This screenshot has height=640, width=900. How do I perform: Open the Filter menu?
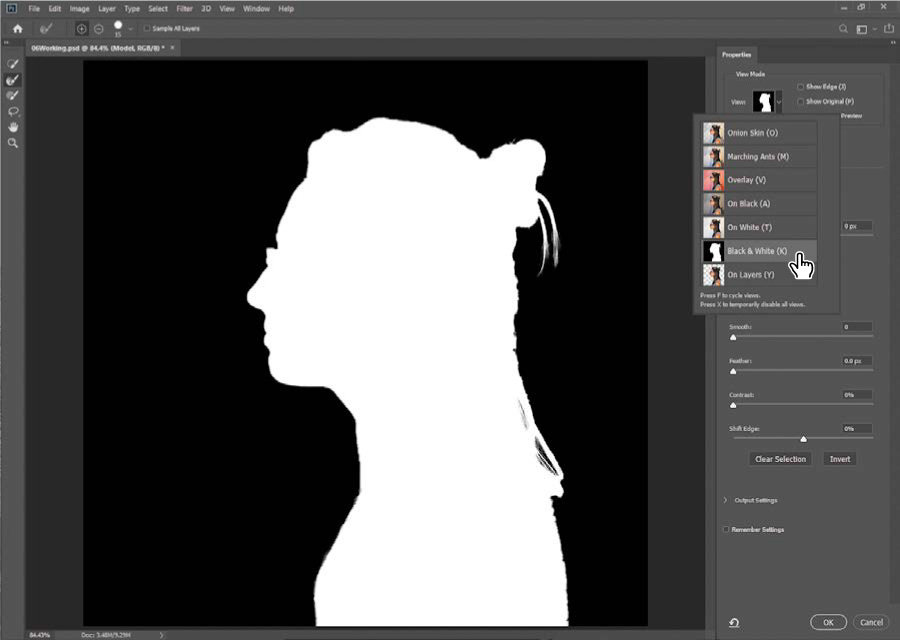pos(184,8)
